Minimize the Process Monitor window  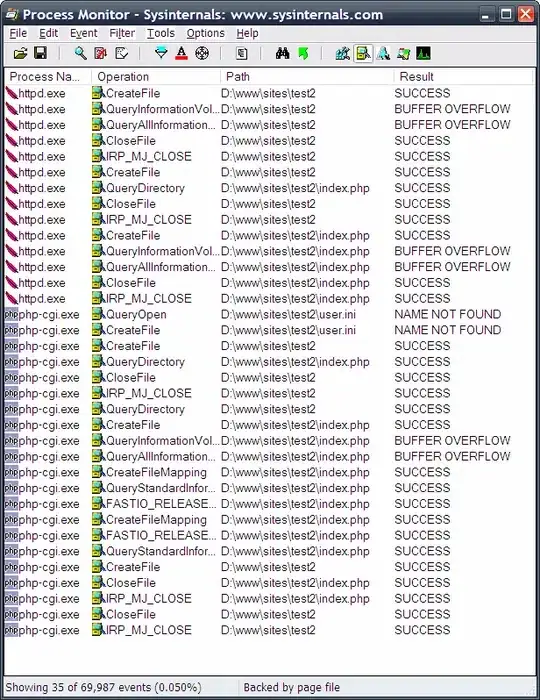pos(487,14)
